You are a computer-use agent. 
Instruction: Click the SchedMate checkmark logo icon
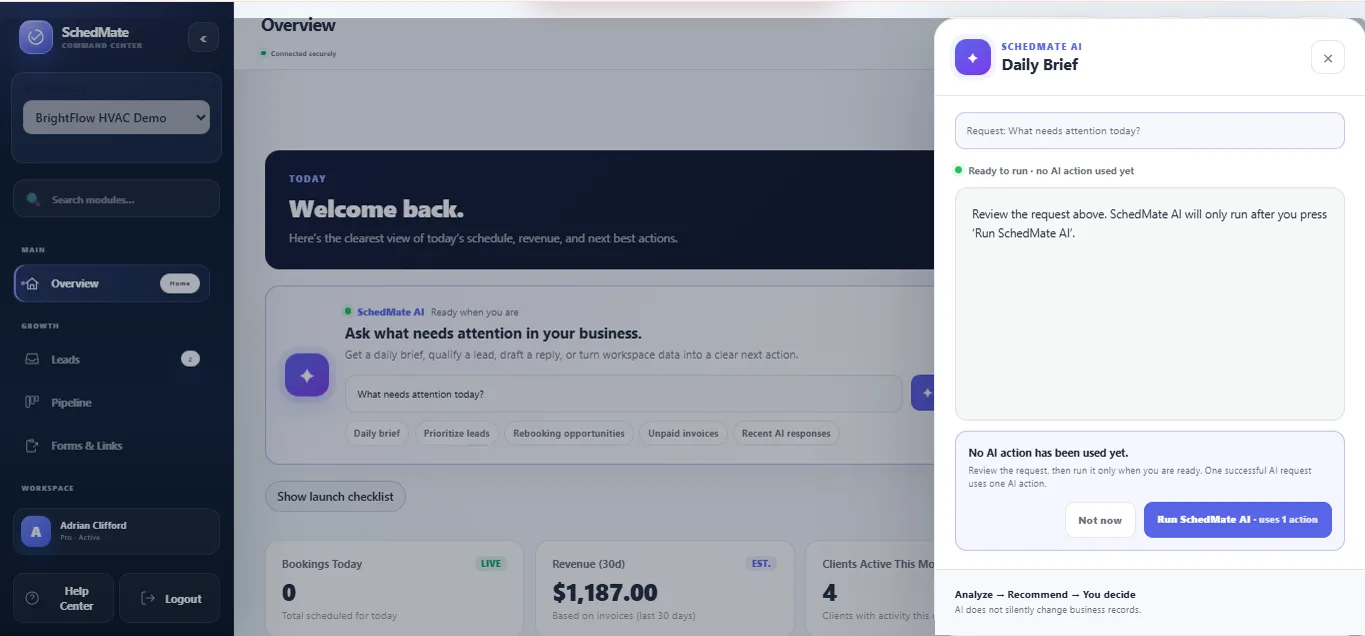click(x=36, y=37)
